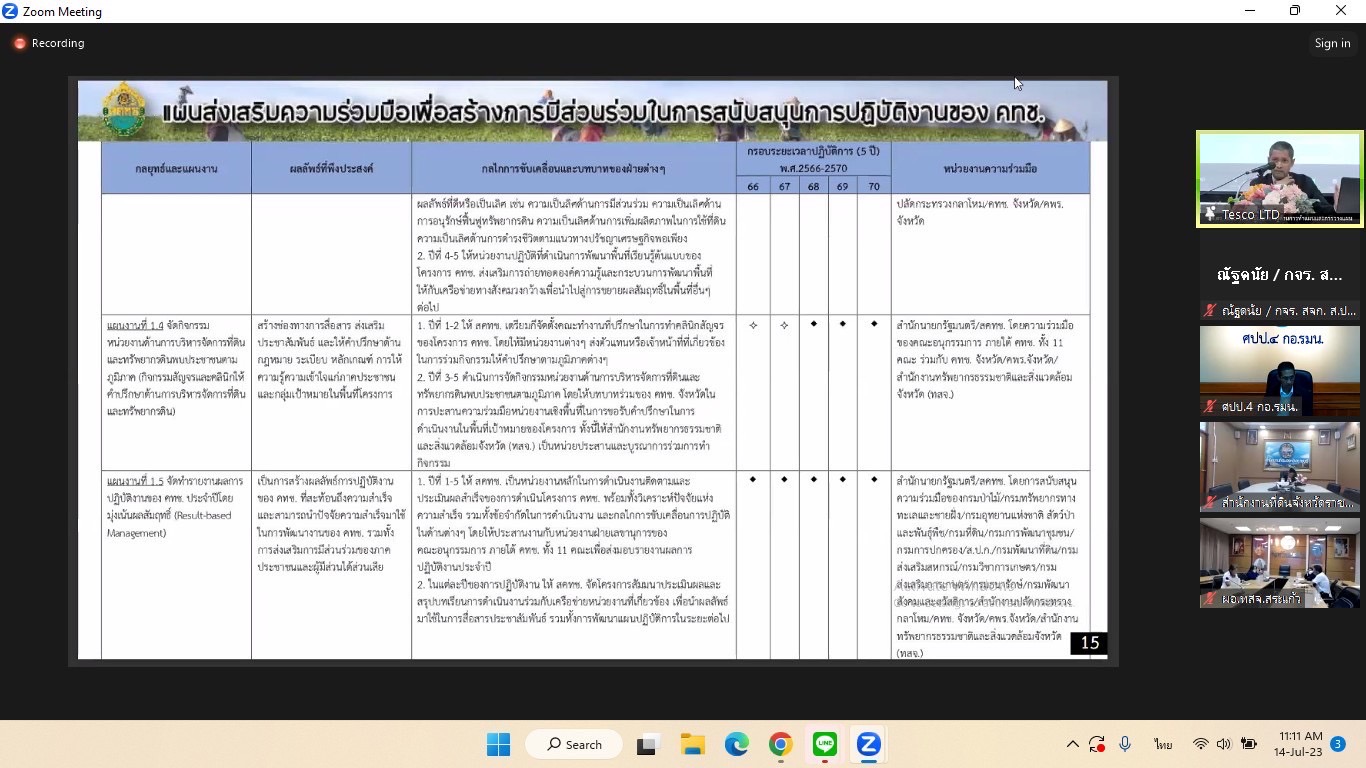Click the year 66 column header
Viewport: 1366px width, 768px height.
coord(752,186)
